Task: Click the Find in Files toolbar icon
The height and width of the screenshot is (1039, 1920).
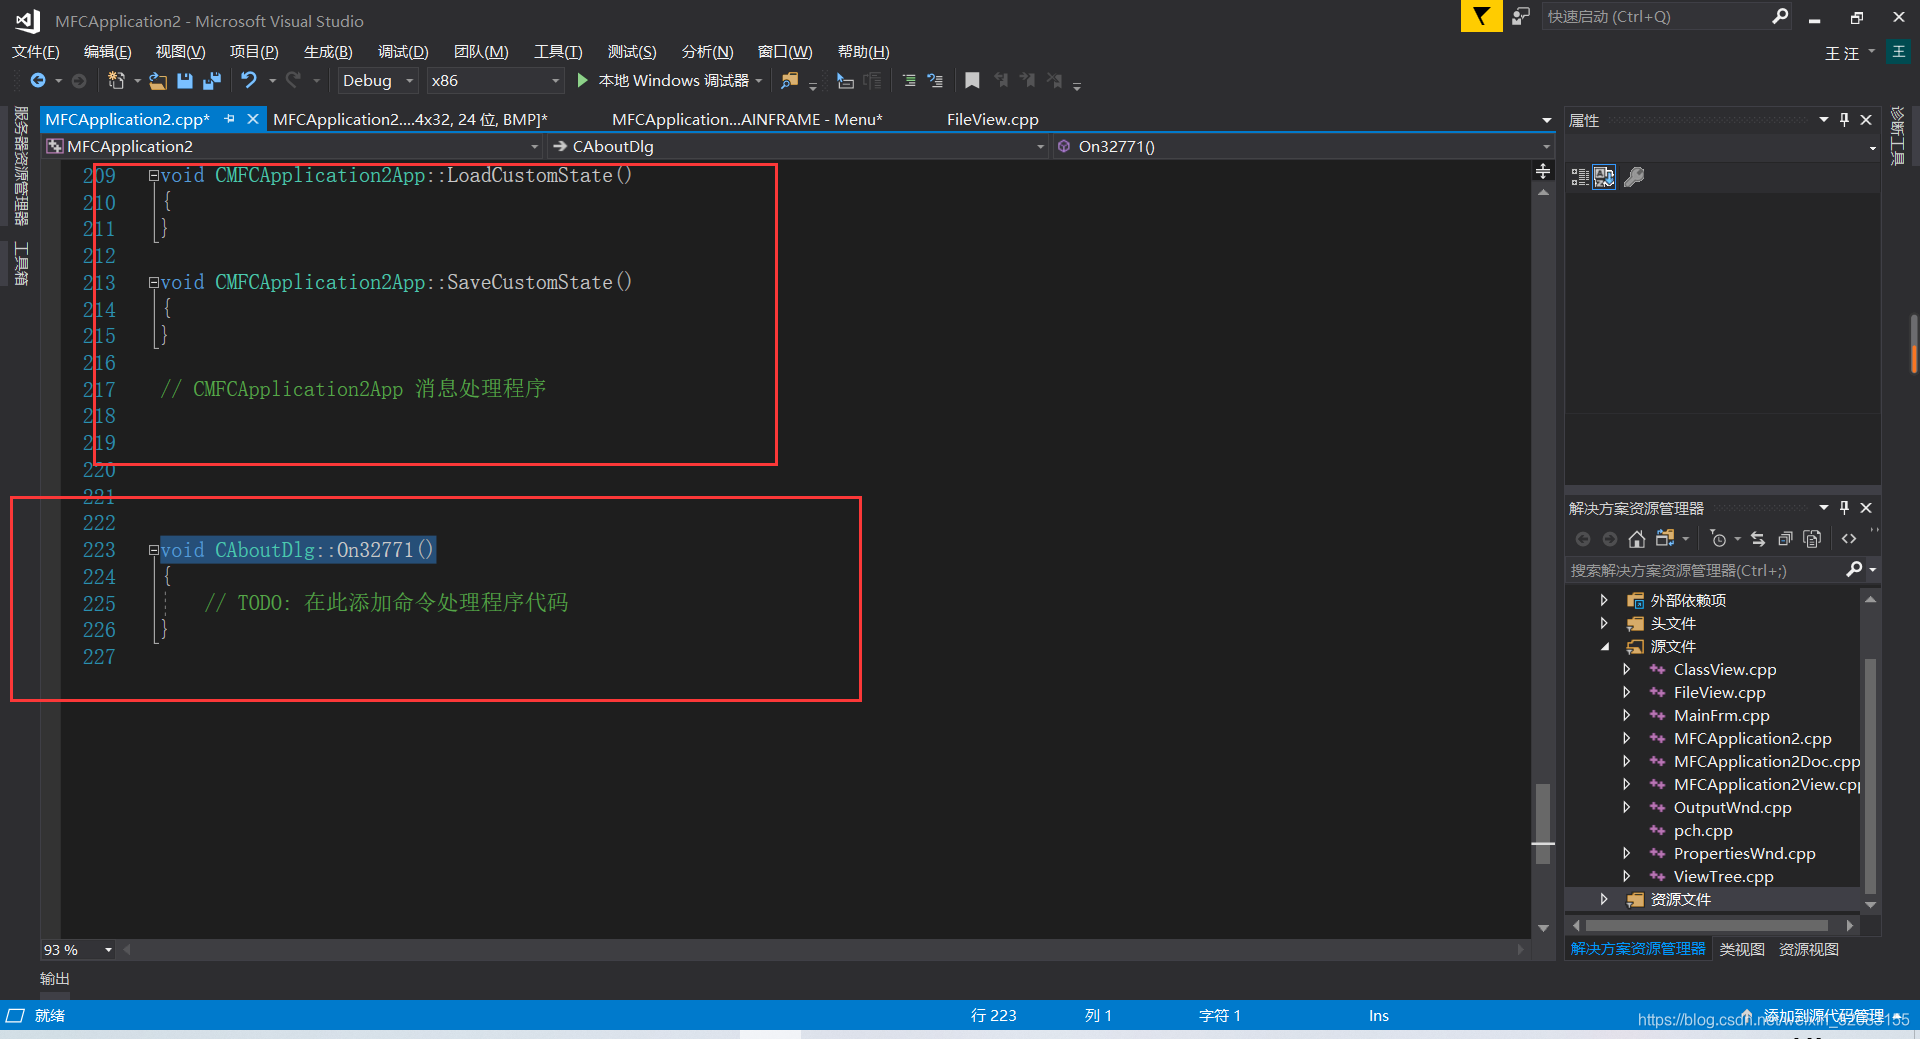Action: pos(790,80)
